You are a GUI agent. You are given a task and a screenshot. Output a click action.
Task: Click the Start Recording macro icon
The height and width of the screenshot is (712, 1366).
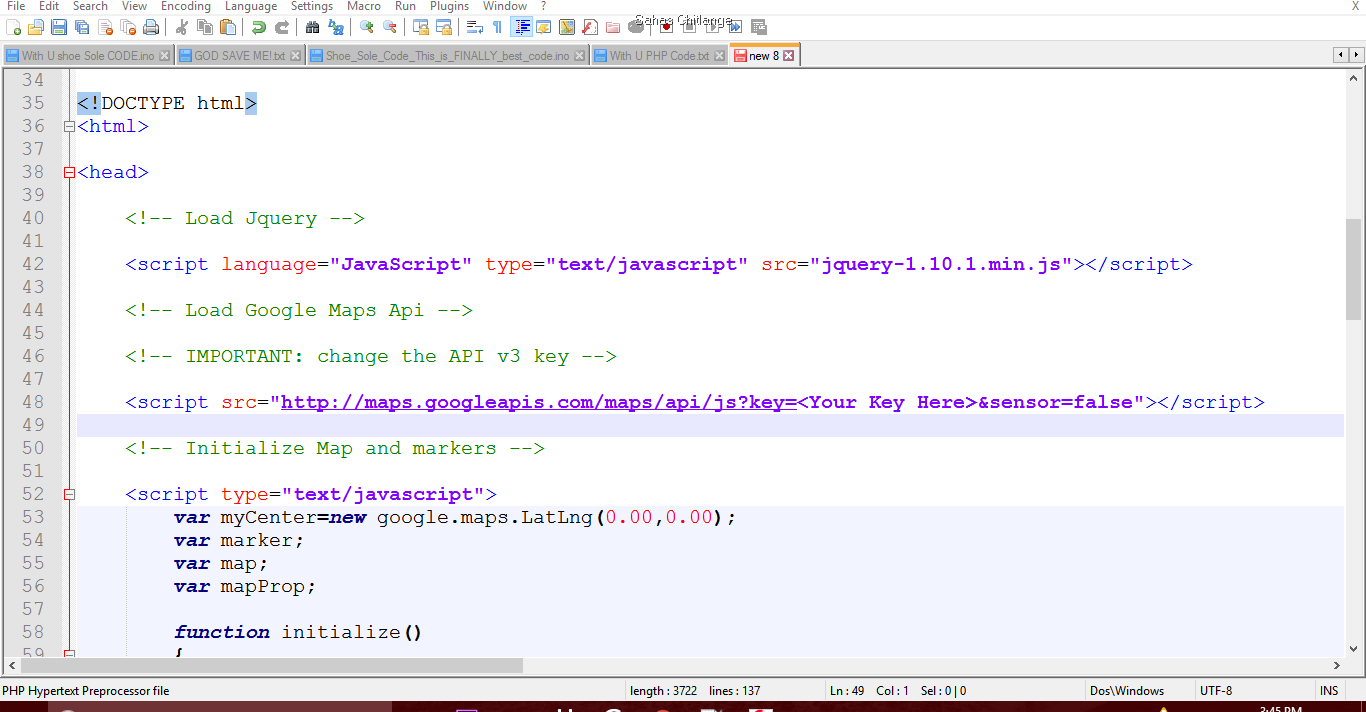[x=665, y=27]
